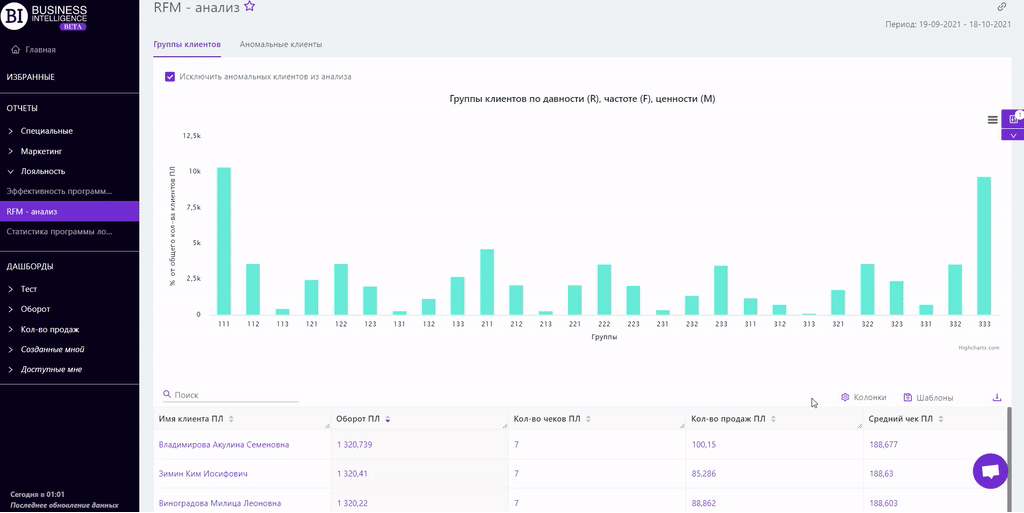Collapse Лояльность reports section
The image size is (1024, 513).
43,171
